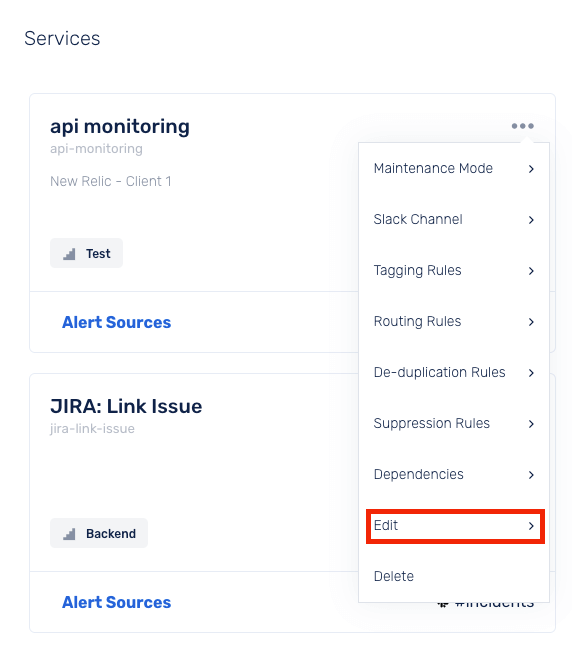This screenshot has height=648, width=572.
Task: Click the Test escalation policy tag
Action: pos(86,253)
